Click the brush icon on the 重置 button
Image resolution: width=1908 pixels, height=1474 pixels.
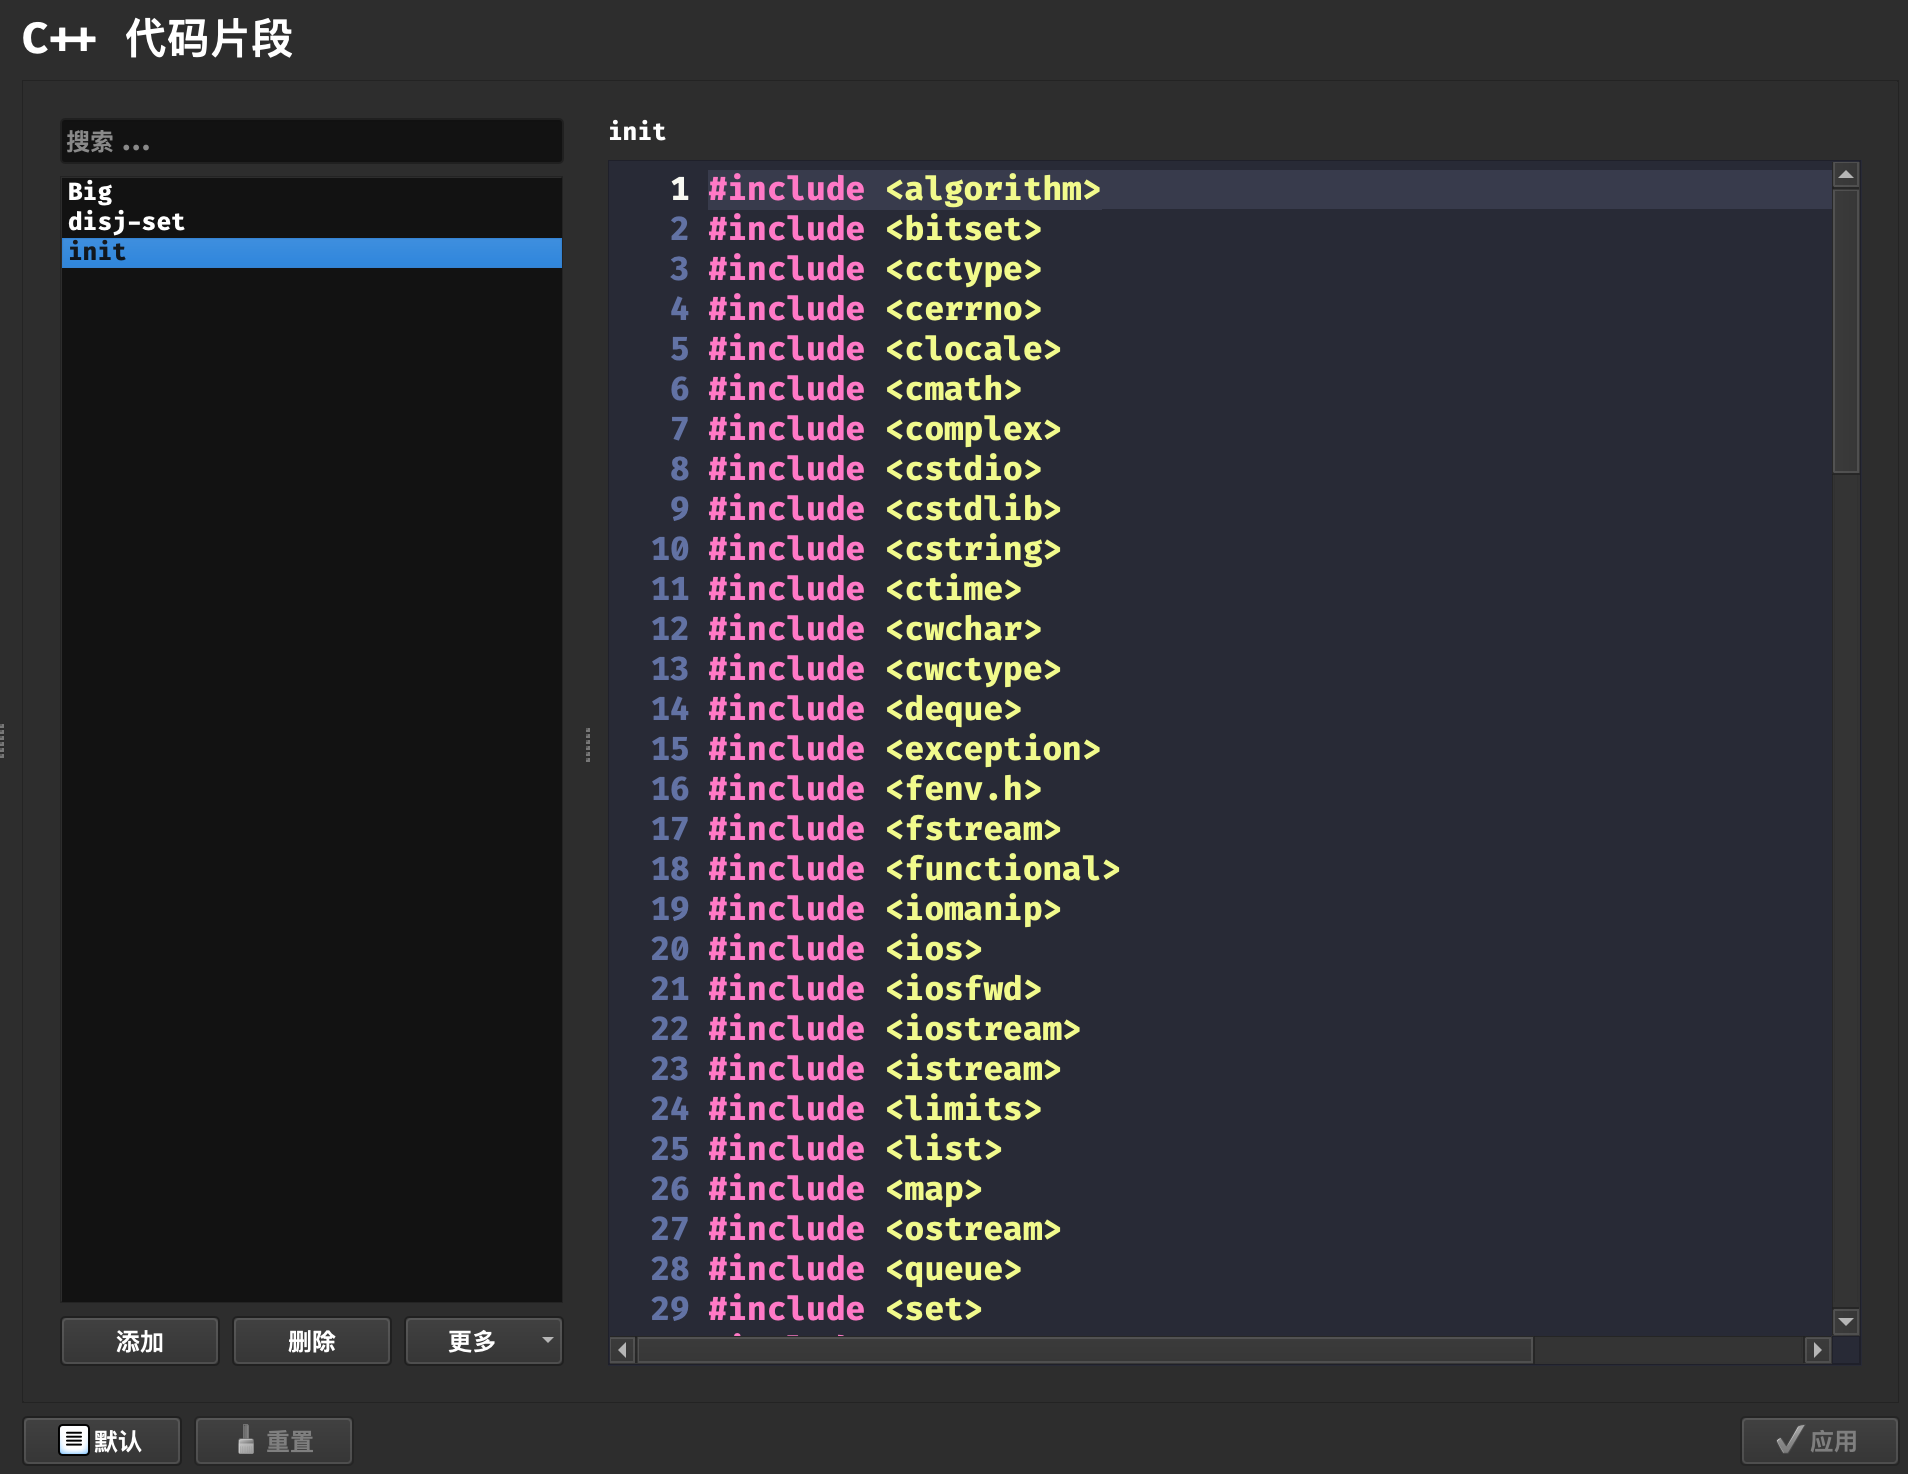pos(247,1441)
